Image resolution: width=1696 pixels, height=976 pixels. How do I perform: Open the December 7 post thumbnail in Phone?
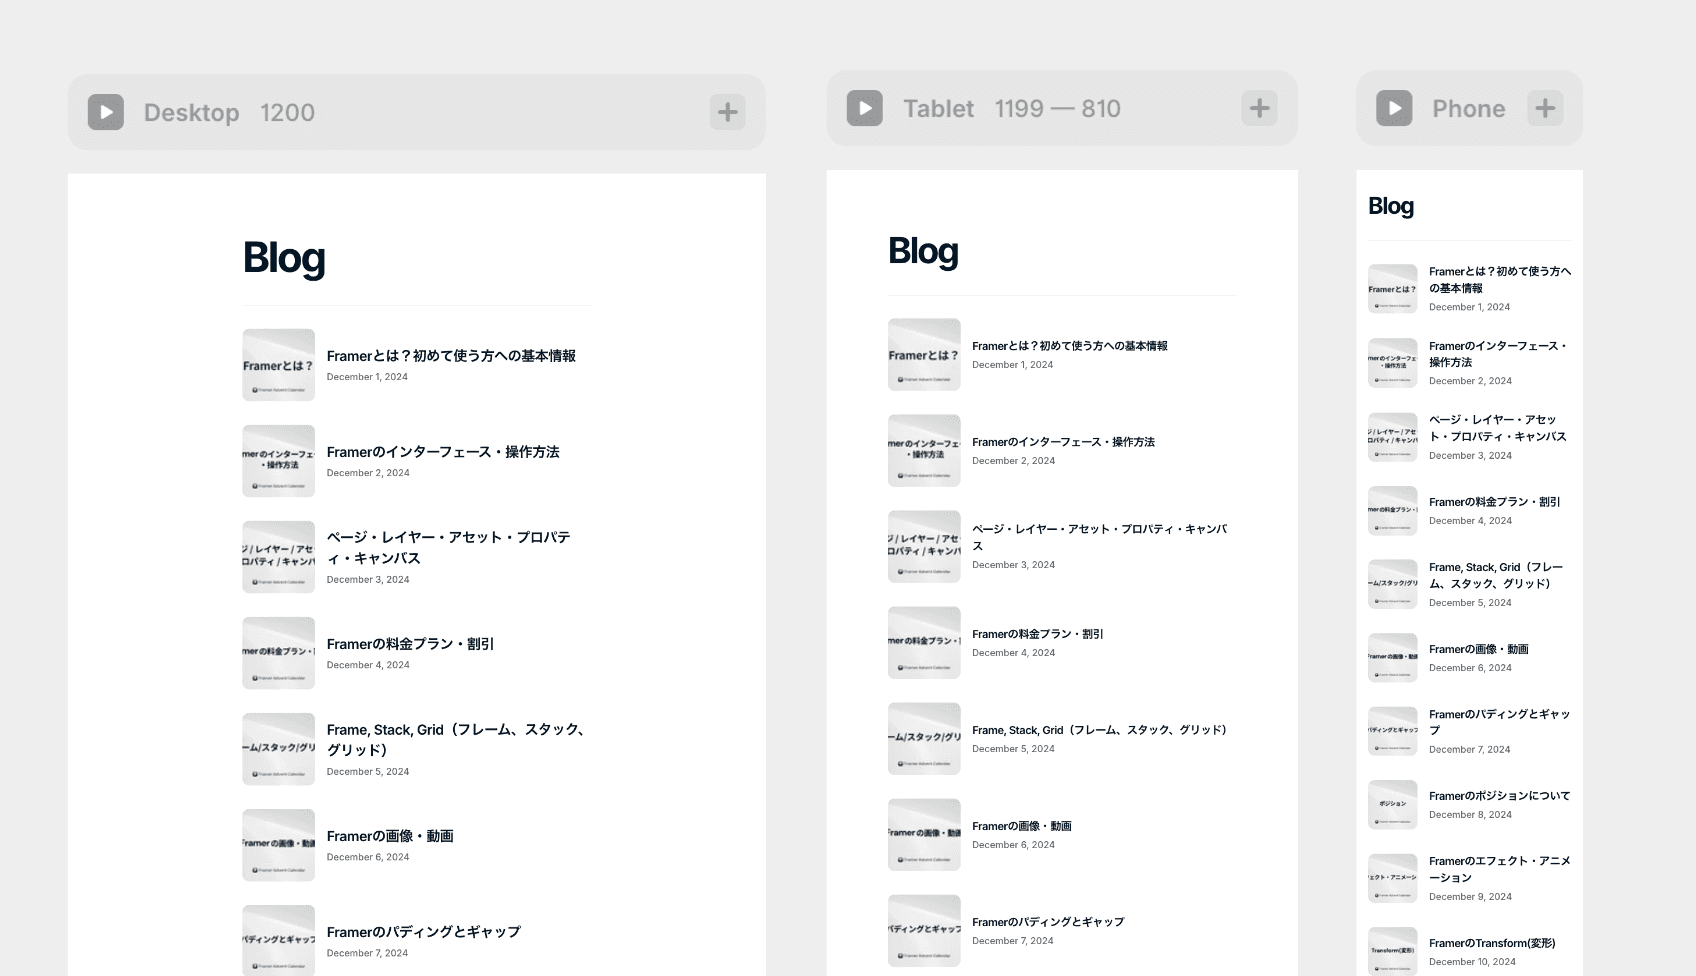point(1393,732)
